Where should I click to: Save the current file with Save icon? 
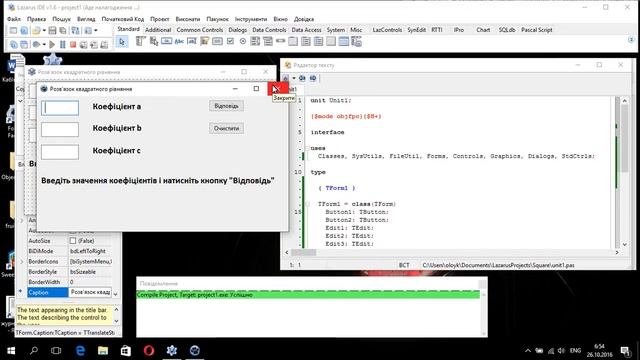(x=52, y=31)
